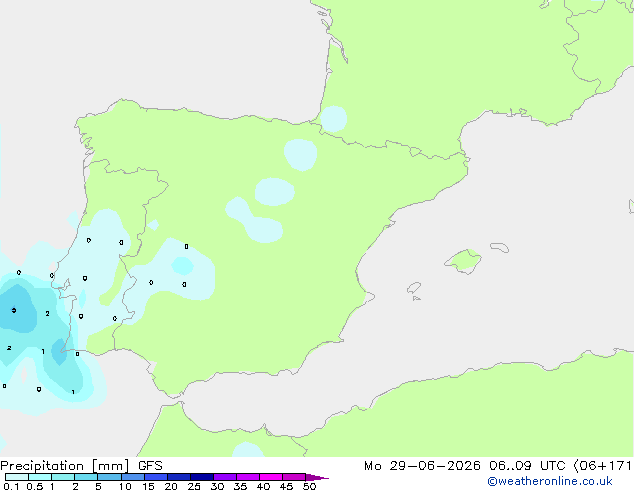Click the "30" legend scale label
634x490 pixels.
coord(217,486)
